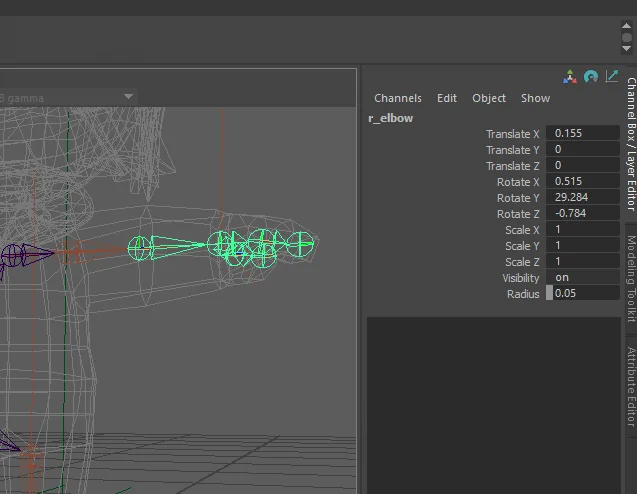
Task: Switch to Modeling Toolkit tab
Action: 631,278
